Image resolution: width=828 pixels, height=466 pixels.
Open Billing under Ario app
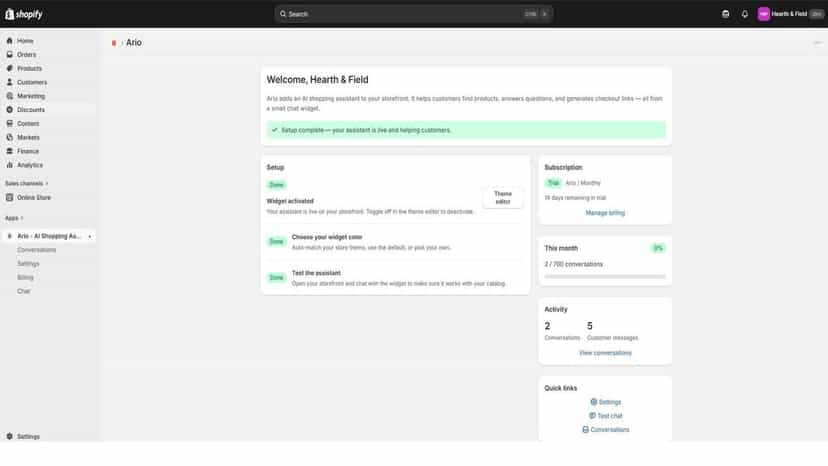point(25,277)
